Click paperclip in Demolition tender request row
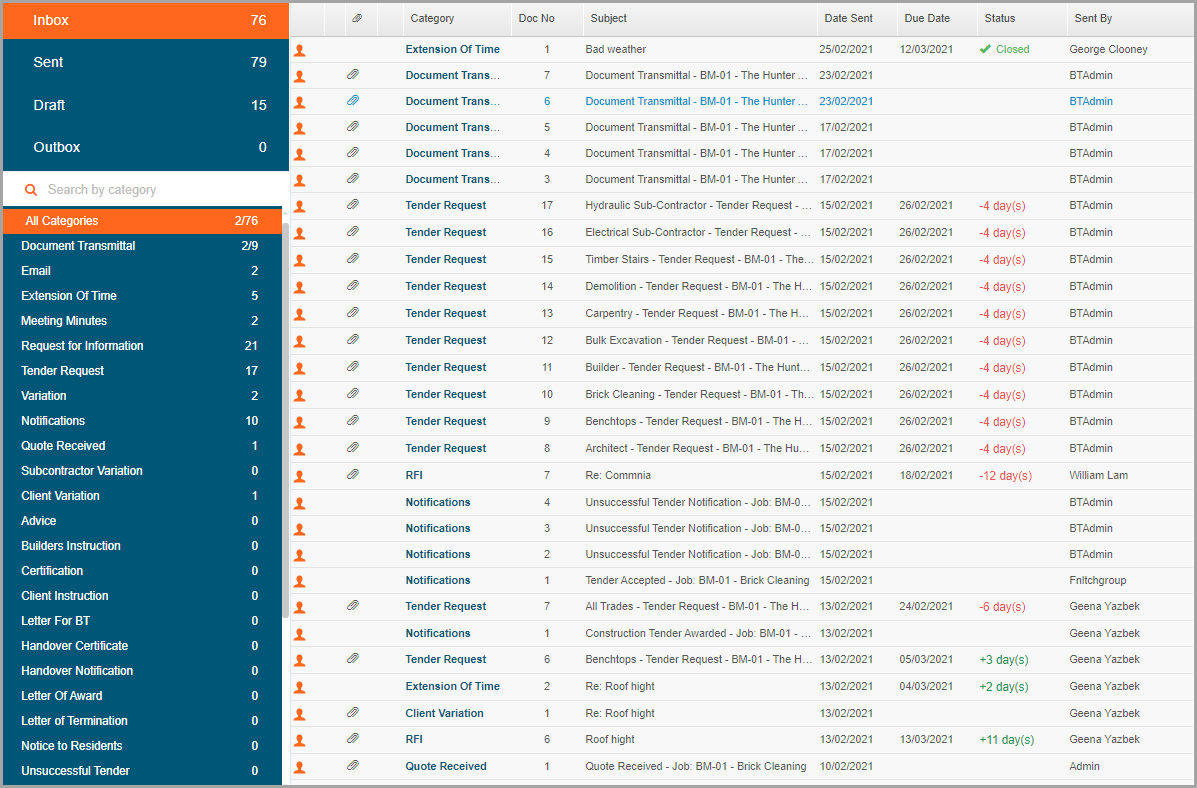Image resolution: width=1197 pixels, height=788 pixels. point(353,286)
